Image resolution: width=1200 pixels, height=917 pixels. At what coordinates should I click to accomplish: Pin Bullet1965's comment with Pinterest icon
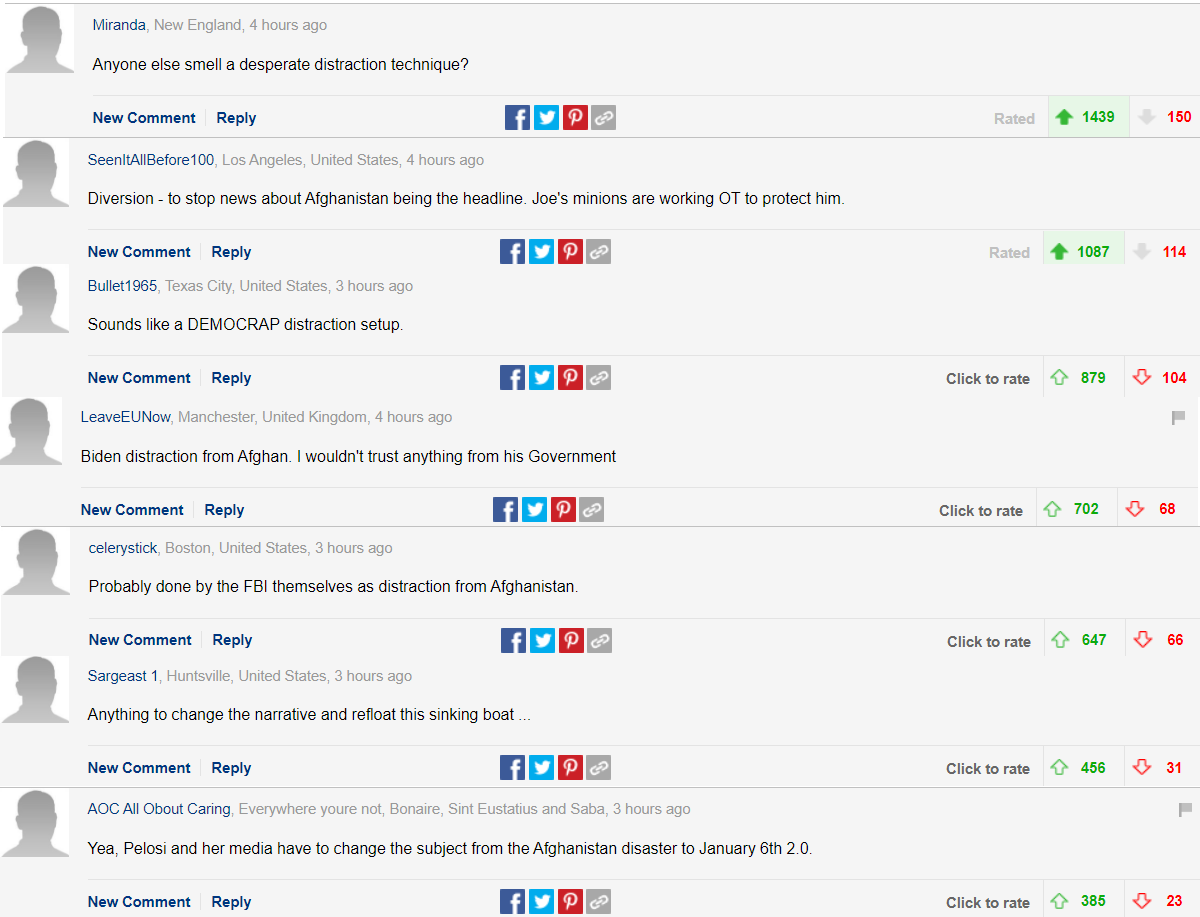[570, 378]
